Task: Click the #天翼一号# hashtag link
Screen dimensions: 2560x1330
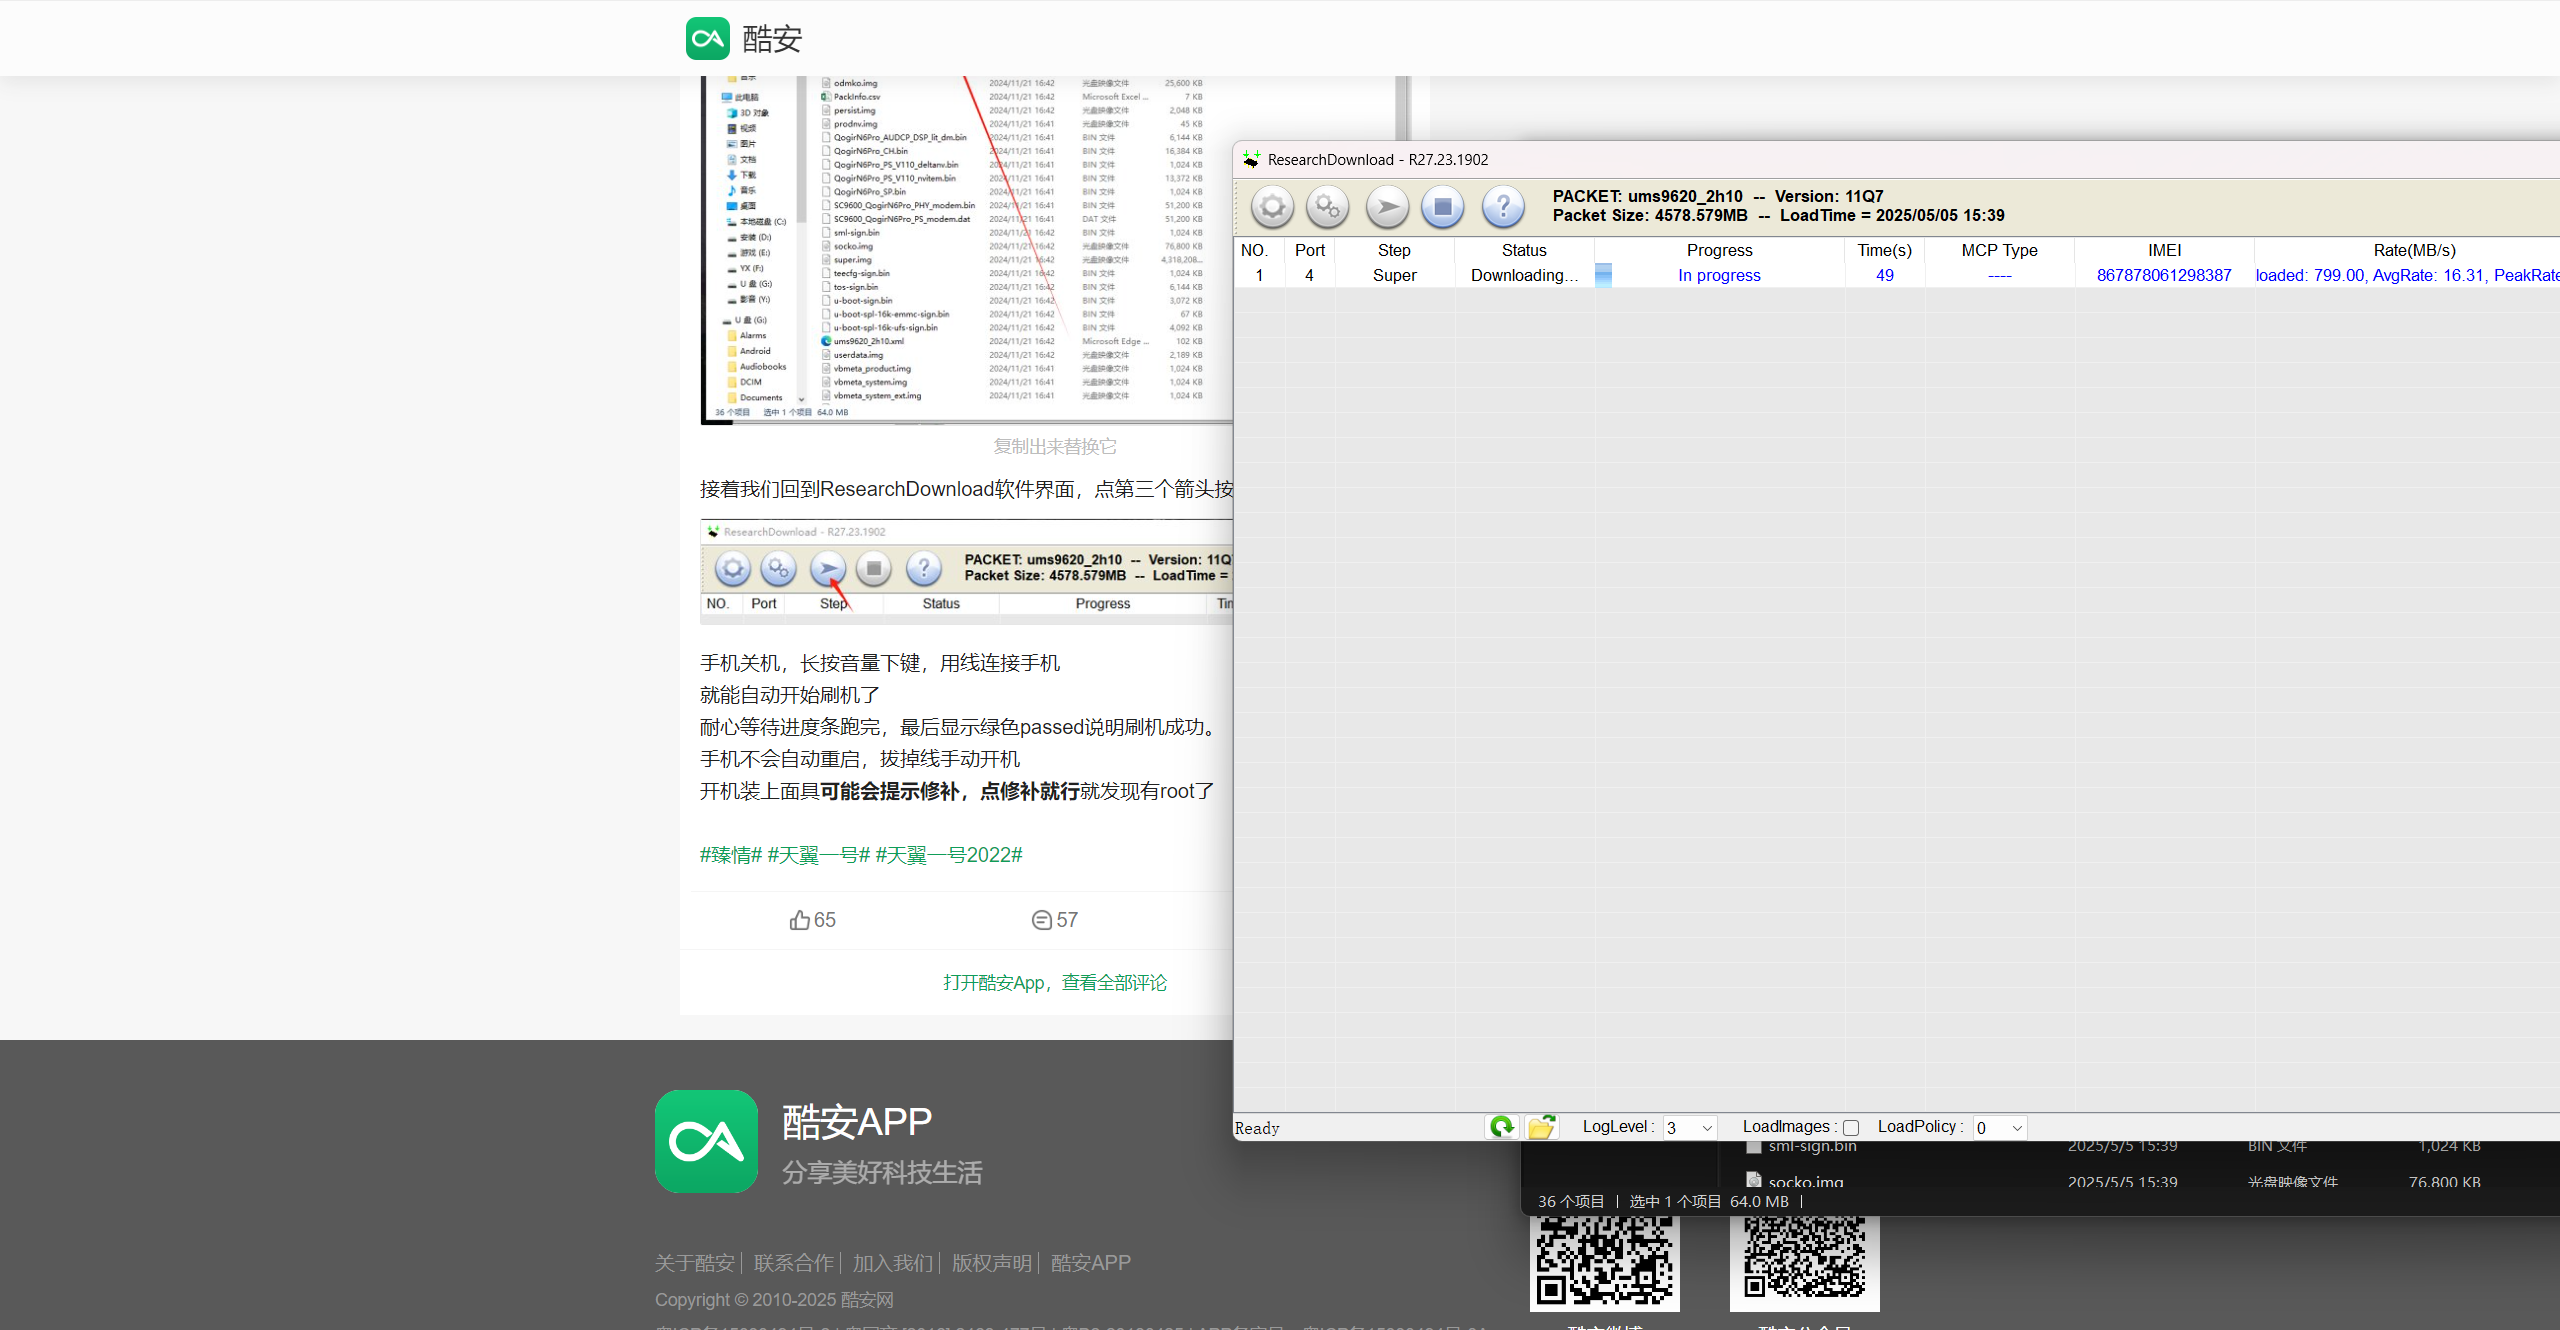Action: pos(819,855)
